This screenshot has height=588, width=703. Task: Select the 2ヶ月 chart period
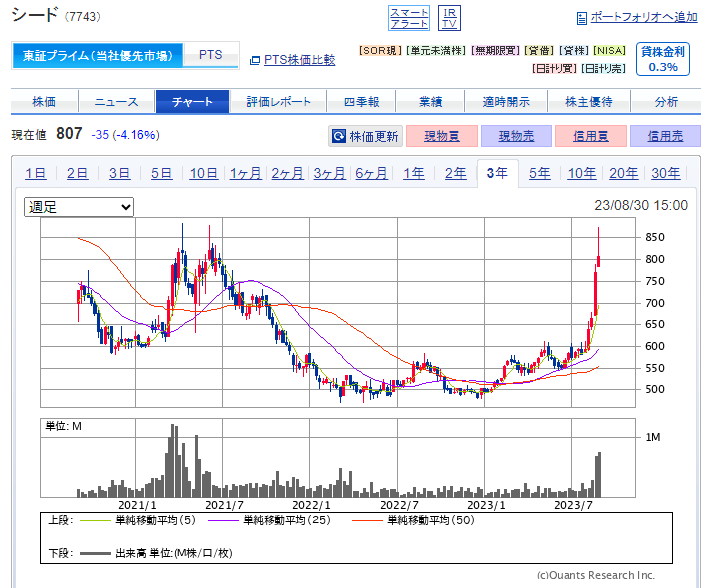pos(287,173)
